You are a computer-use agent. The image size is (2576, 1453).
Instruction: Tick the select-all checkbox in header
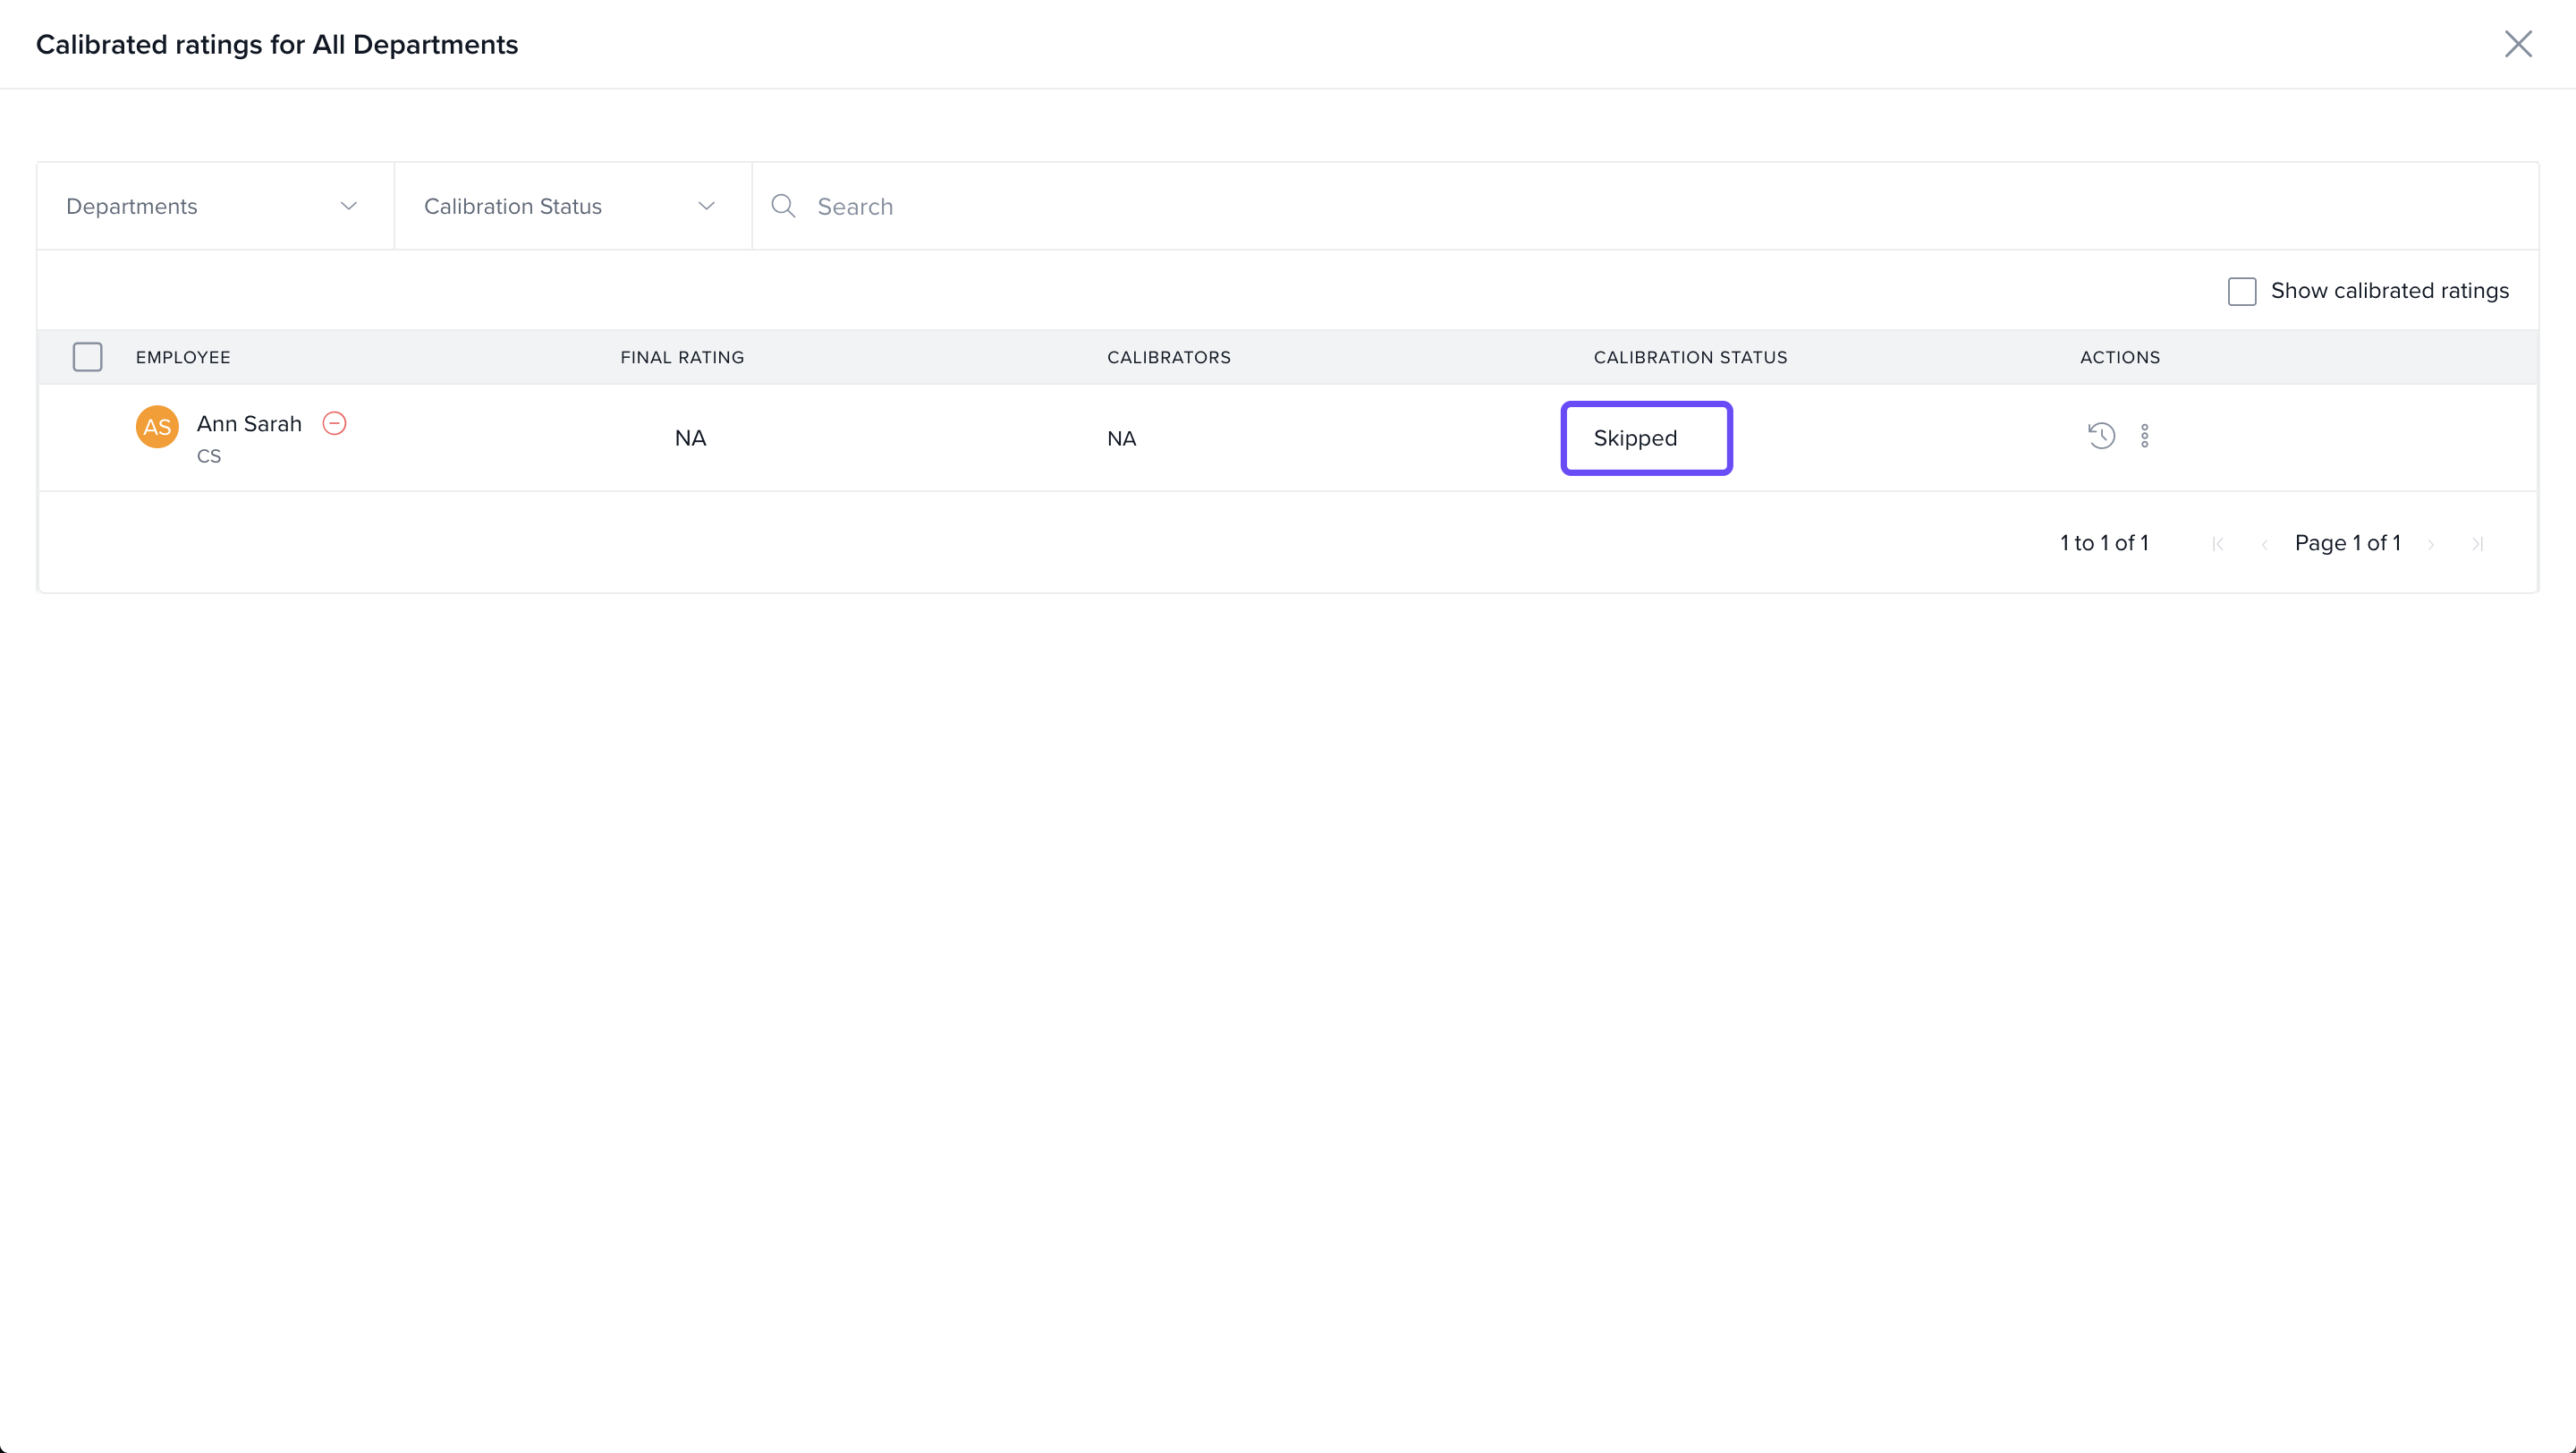click(88, 357)
